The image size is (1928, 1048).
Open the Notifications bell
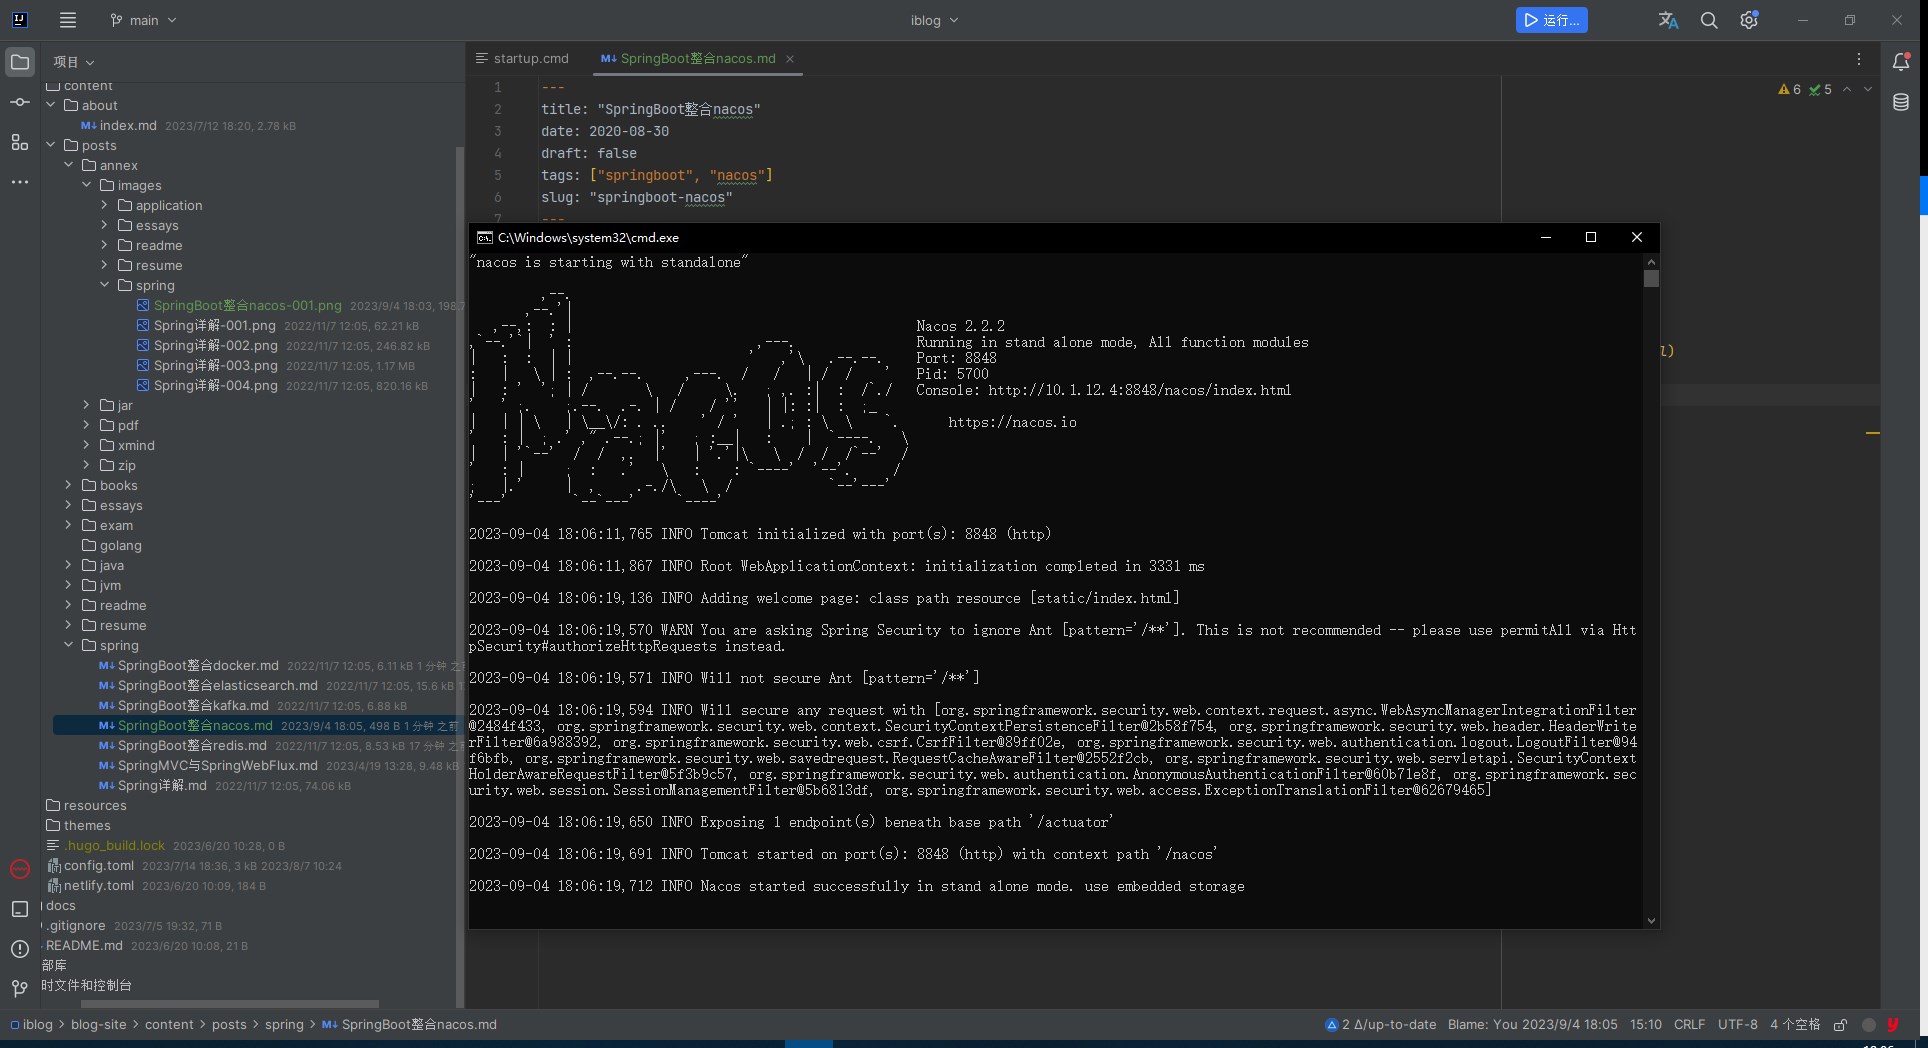(x=1901, y=62)
